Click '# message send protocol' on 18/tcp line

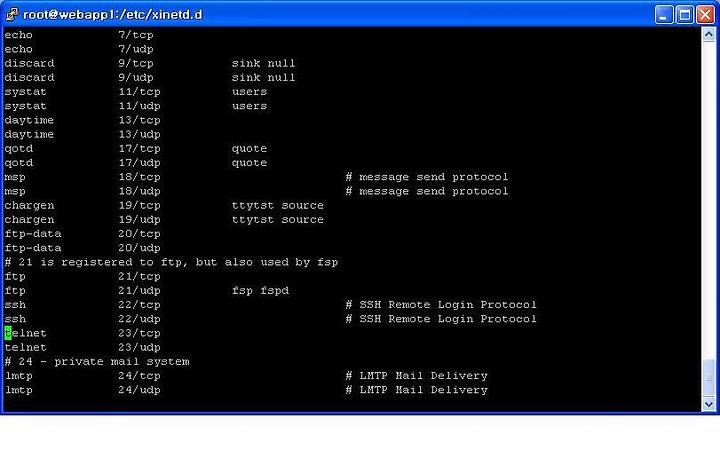point(427,177)
